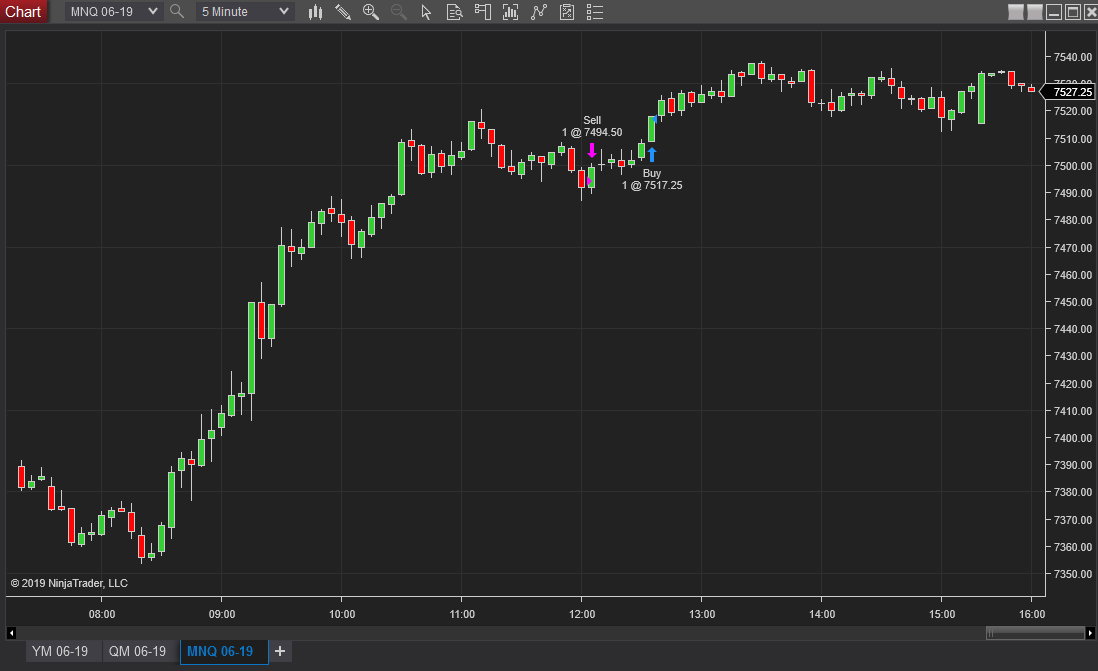Open the strategy performance report icon
The height and width of the screenshot is (671, 1098).
click(567, 12)
